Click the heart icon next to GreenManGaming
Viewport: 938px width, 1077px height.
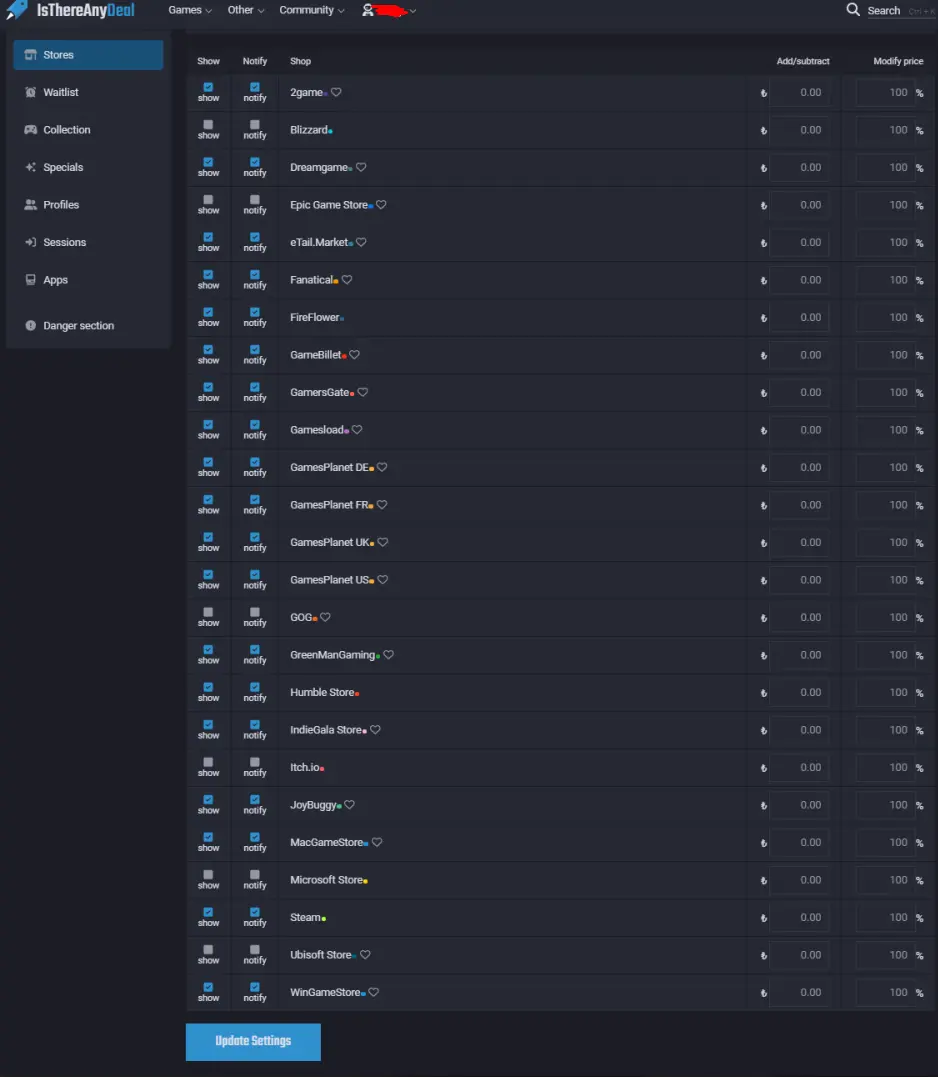[x=389, y=655]
